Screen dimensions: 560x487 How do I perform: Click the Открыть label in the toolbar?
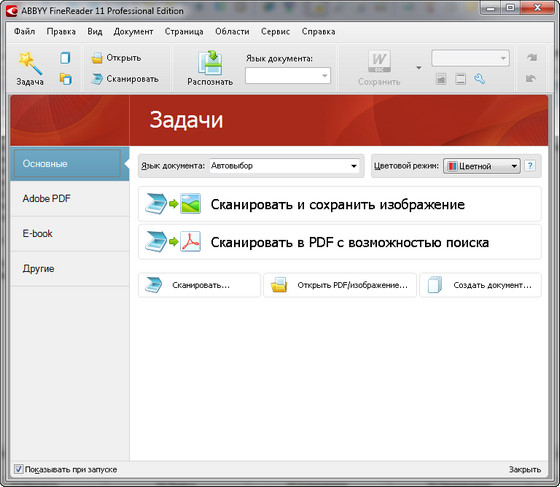pos(124,58)
